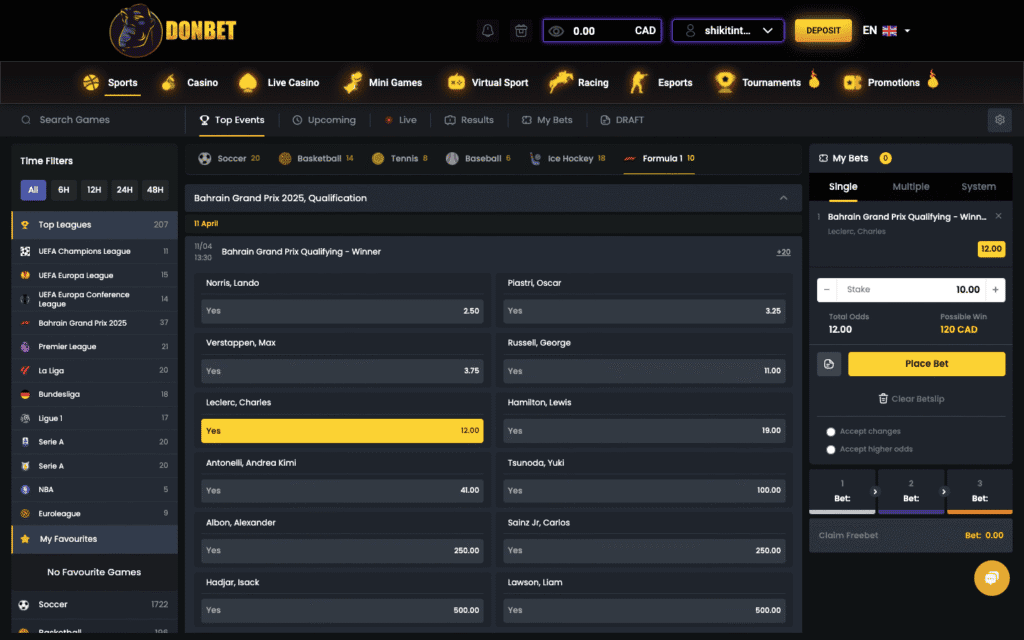Switch to Live events tab

click(x=400, y=120)
